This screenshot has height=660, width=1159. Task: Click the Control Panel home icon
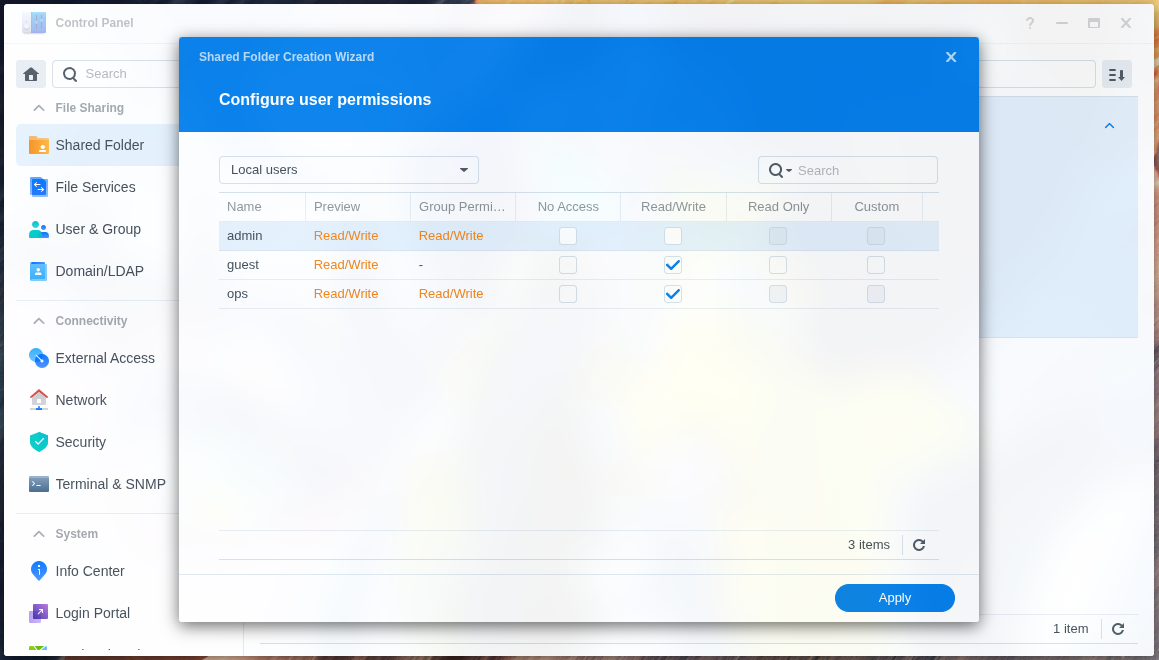tap(31, 74)
